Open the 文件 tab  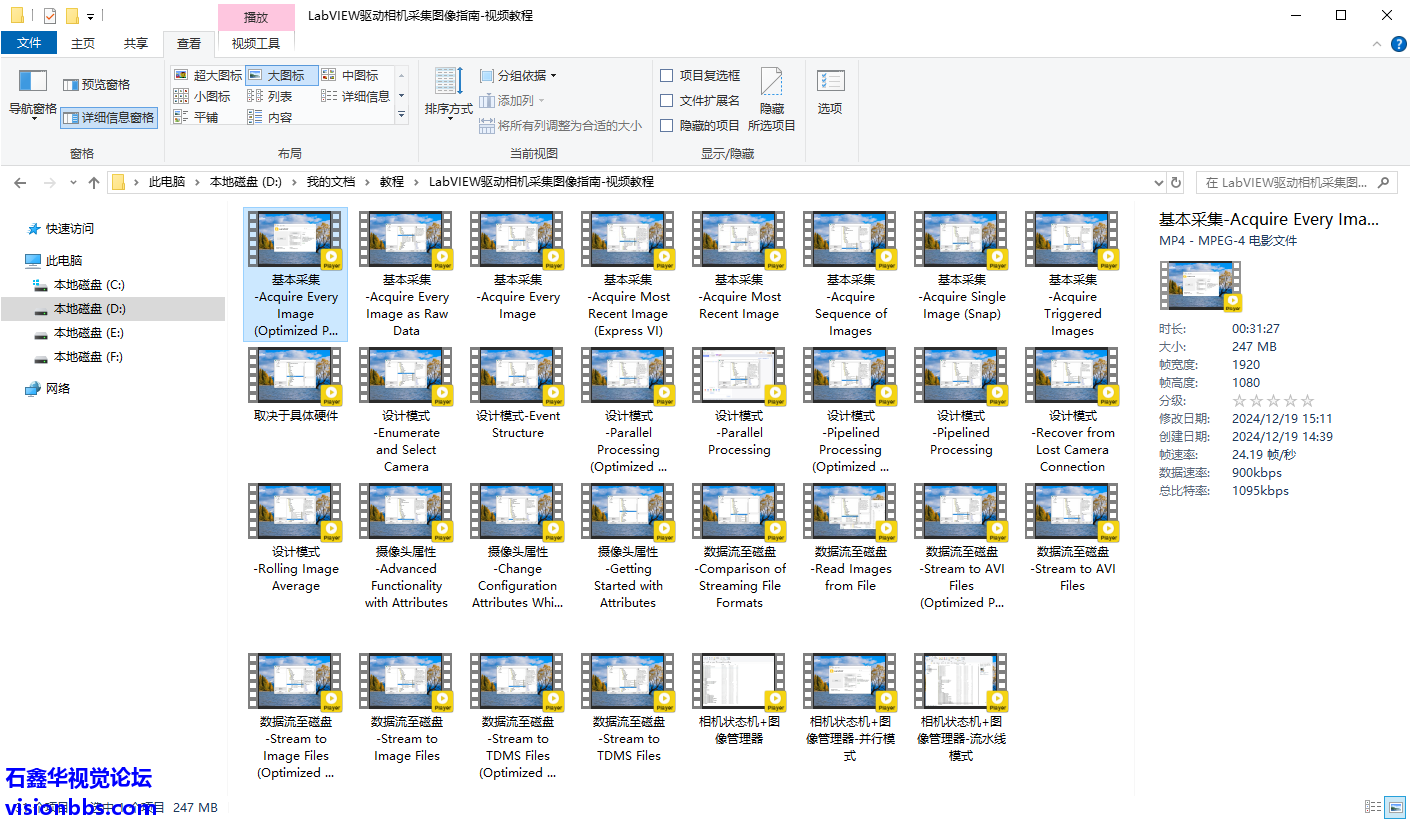(29, 43)
